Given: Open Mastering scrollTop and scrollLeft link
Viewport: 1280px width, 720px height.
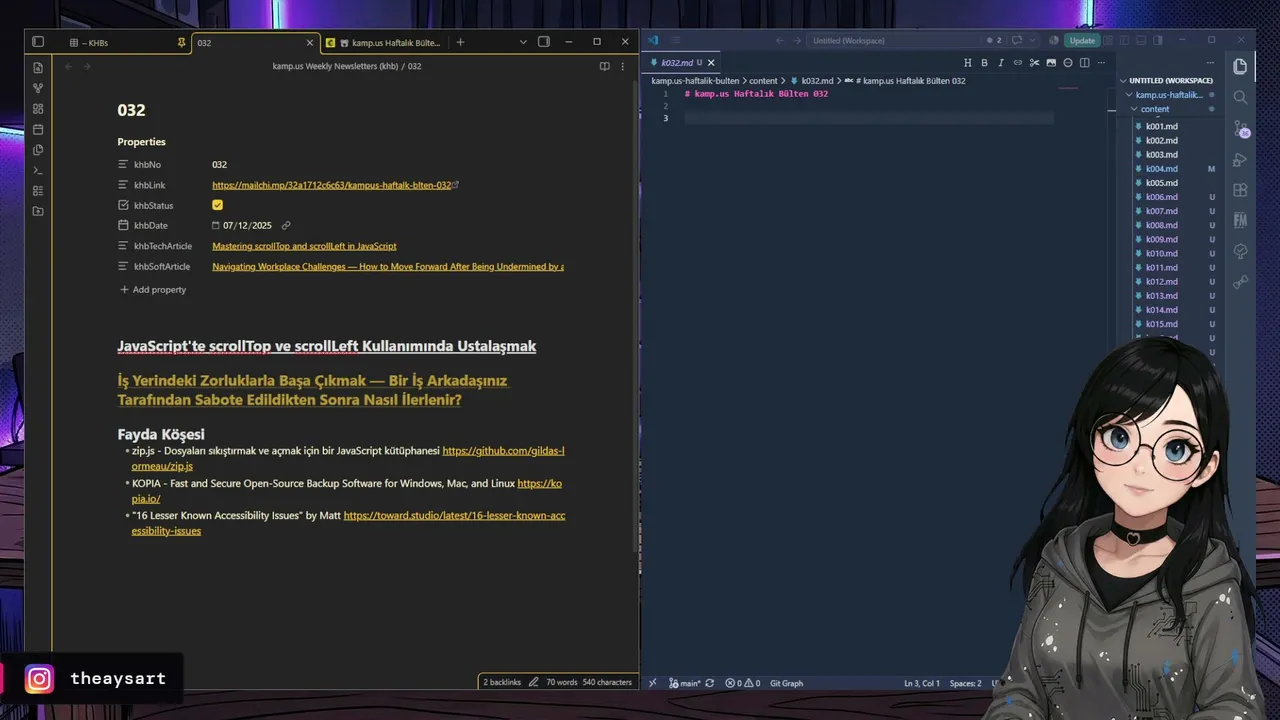Looking at the screenshot, I should 304,246.
